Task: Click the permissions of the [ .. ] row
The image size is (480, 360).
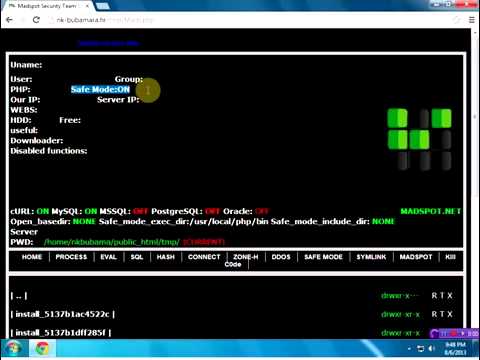Action: [x=400, y=296]
